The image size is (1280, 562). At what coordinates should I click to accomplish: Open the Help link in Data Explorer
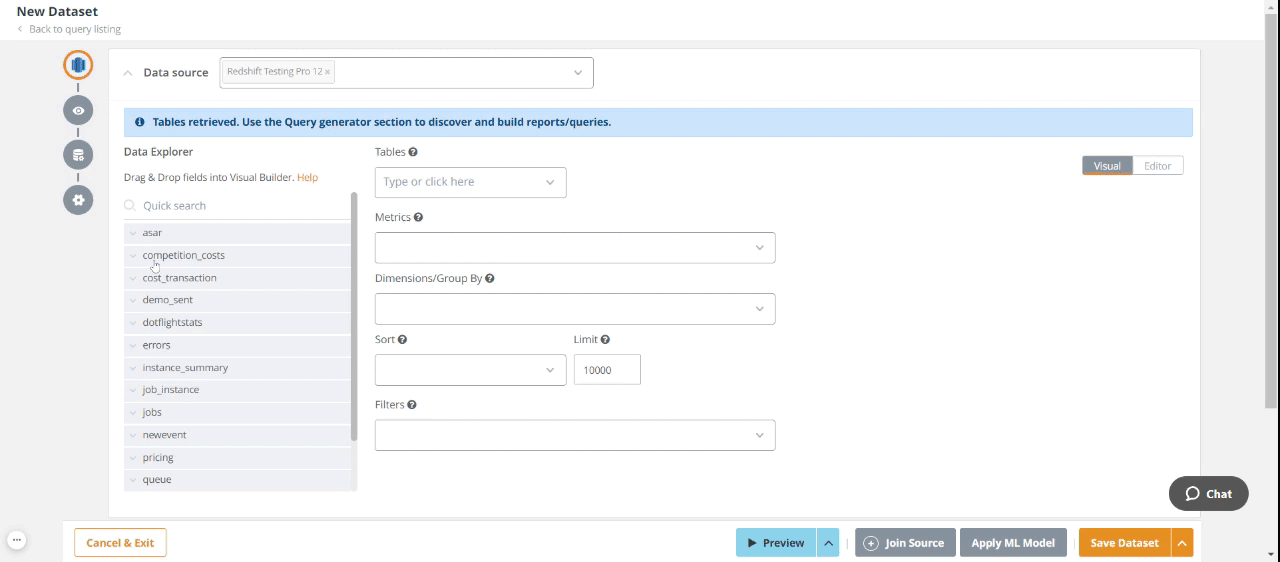click(x=307, y=177)
